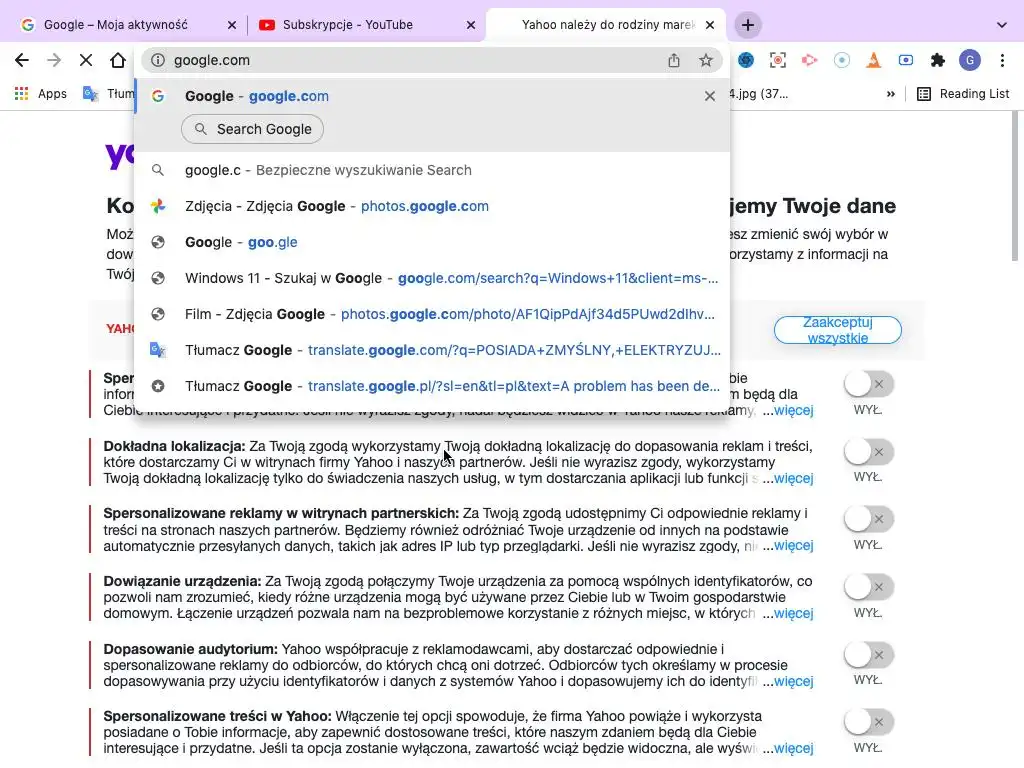The width and height of the screenshot is (1024, 768).
Task: Select Film - Zdjęcia Google suggestion
Action: click(432, 314)
